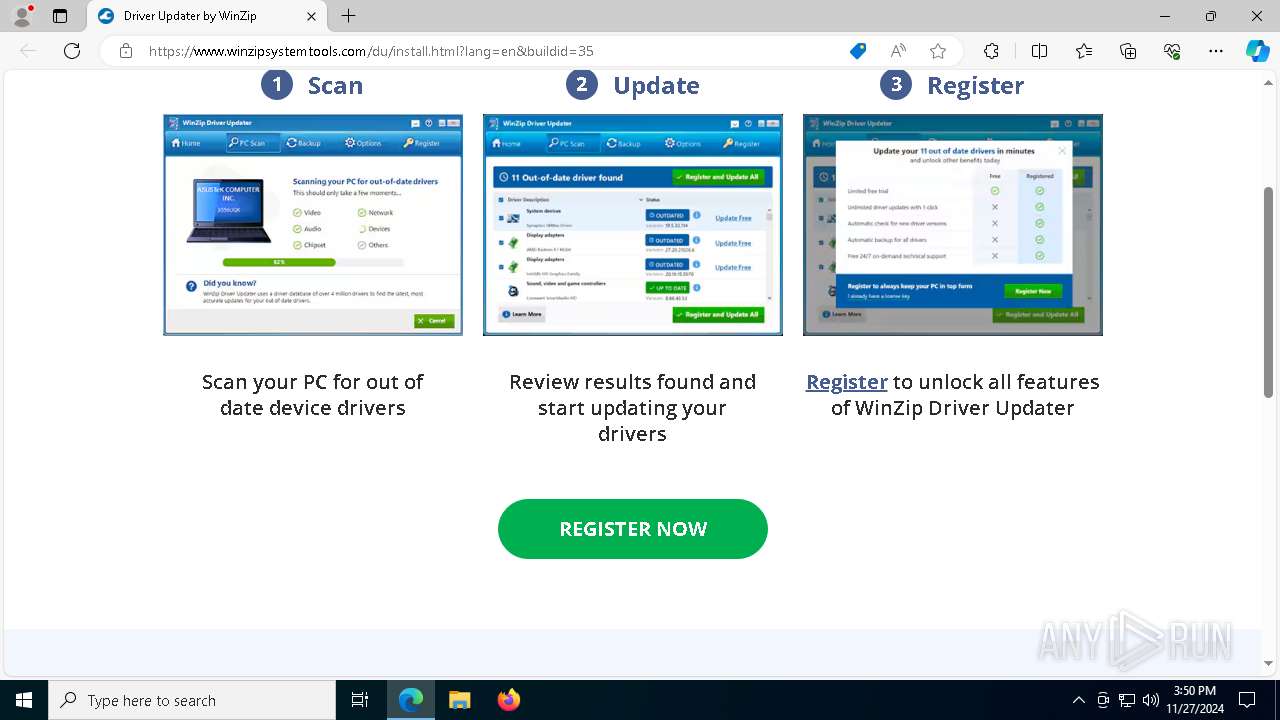Open Task View
The width and height of the screenshot is (1280, 720).
[360, 700]
